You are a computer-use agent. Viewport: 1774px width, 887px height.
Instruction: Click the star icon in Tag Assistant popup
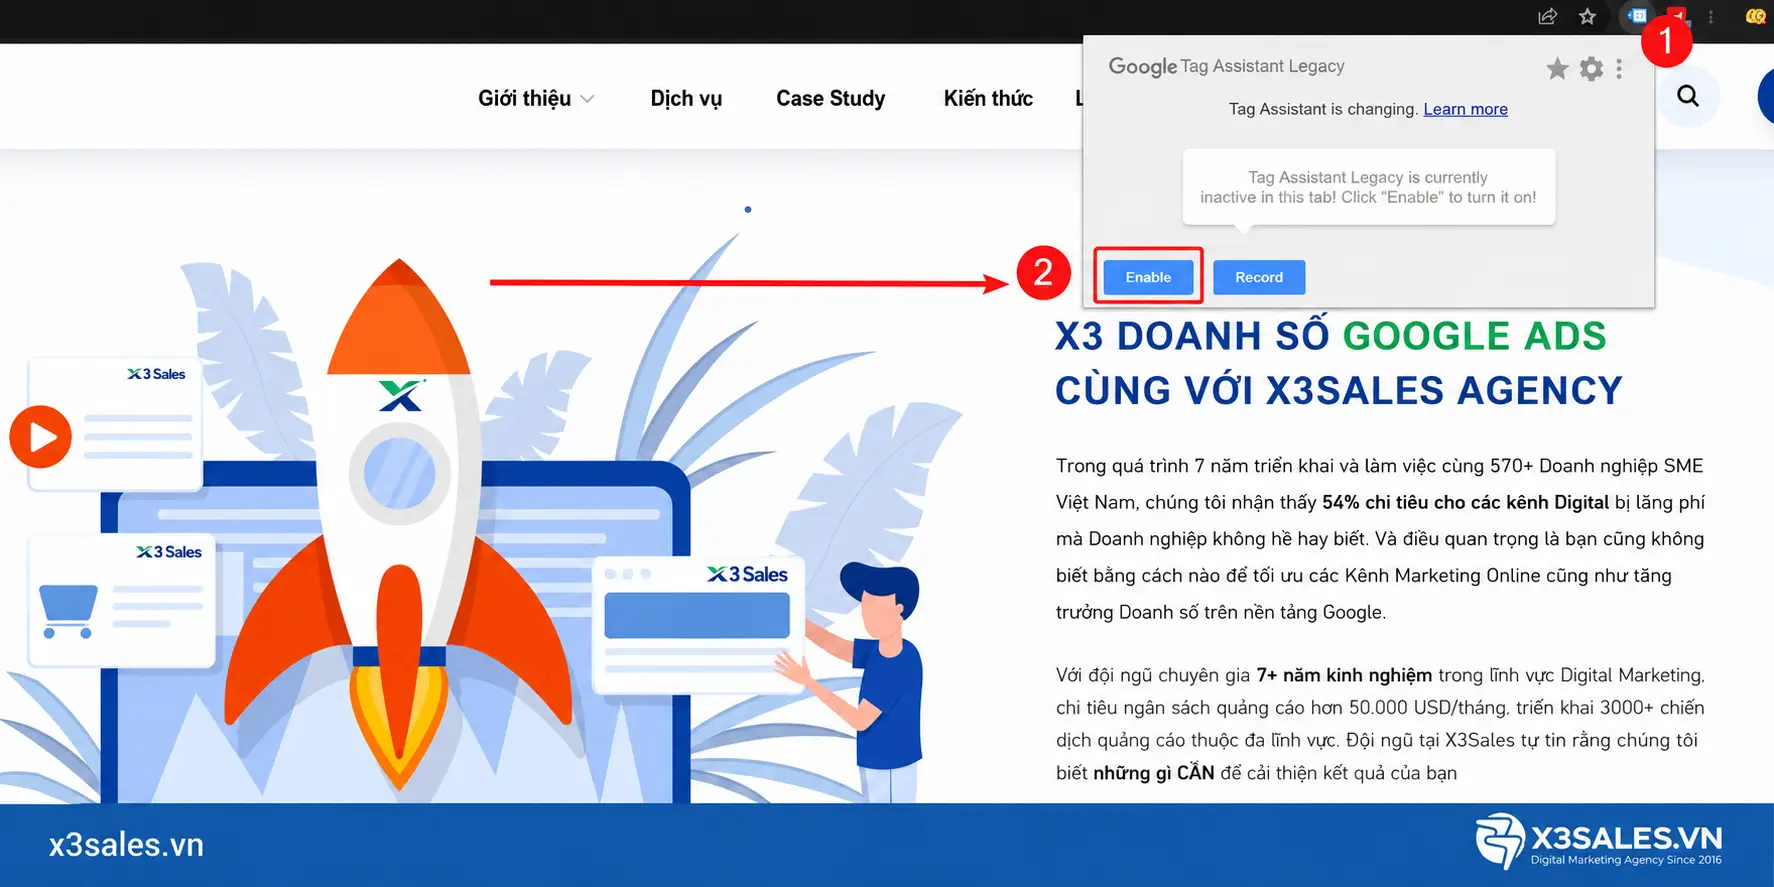click(x=1557, y=68)
